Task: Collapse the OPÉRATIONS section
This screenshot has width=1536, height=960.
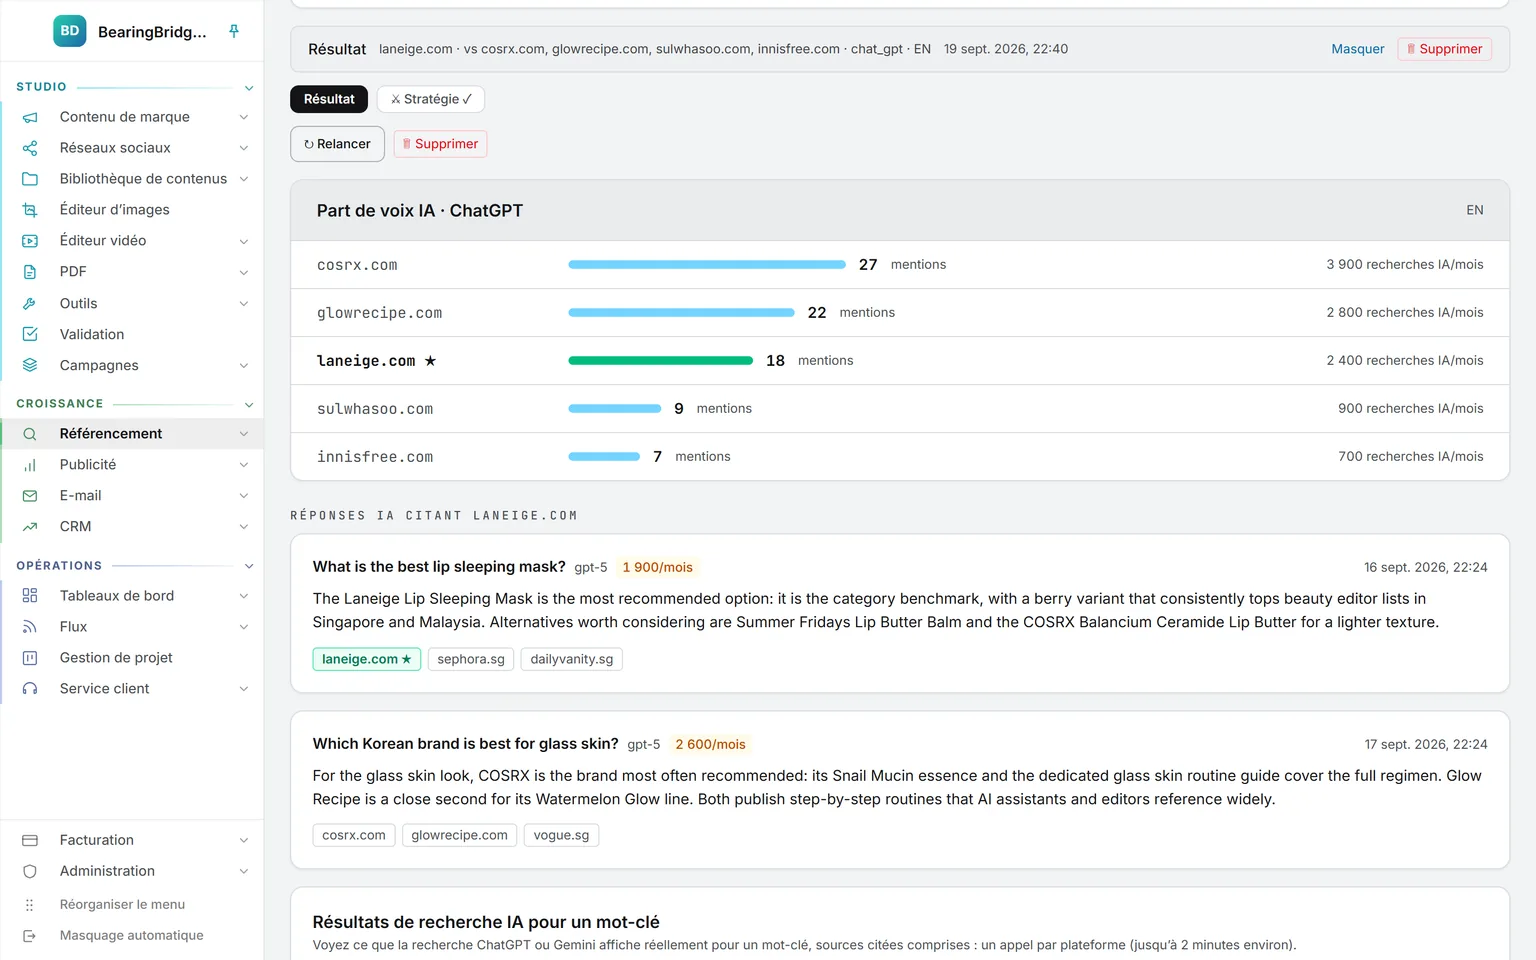Action: pos(249,566)
